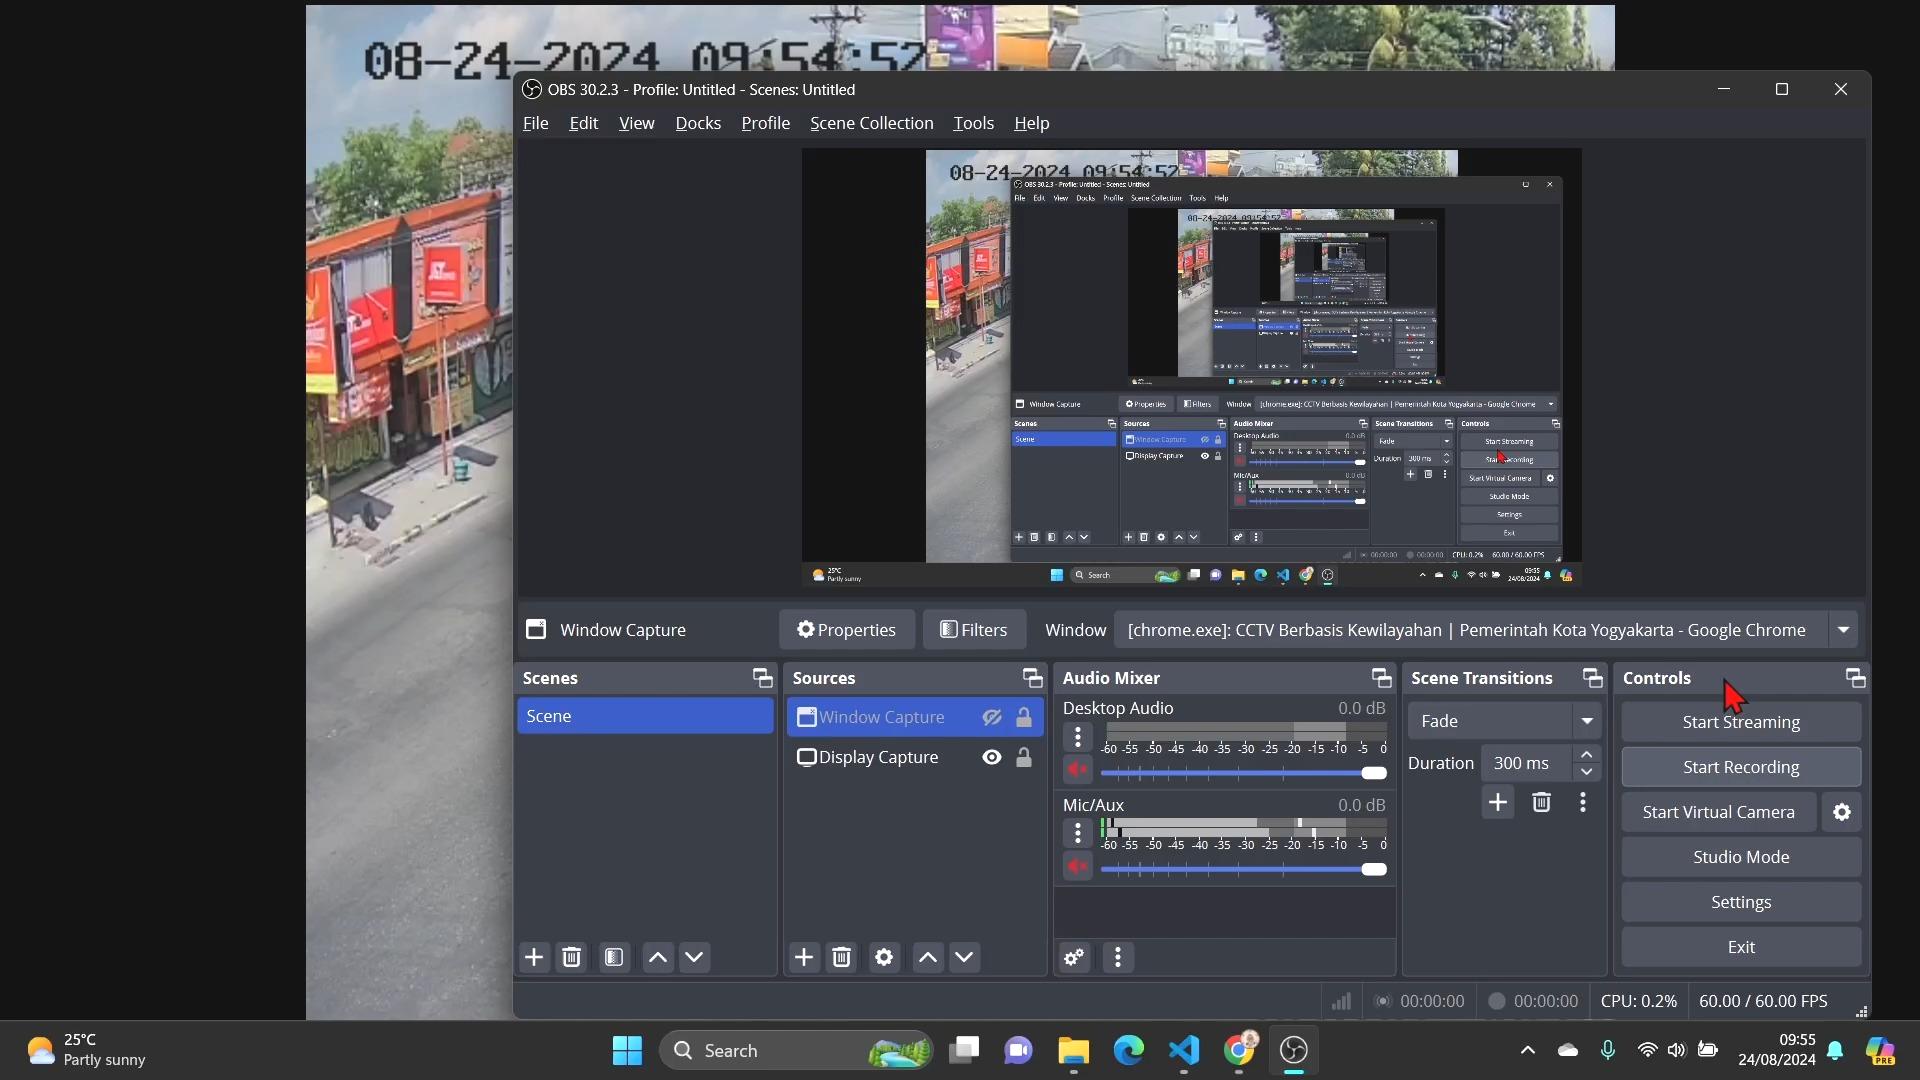Open source properties gear in Sources dock
The width and height of the screenshot is (1920, 1080).
coord(884,958)
